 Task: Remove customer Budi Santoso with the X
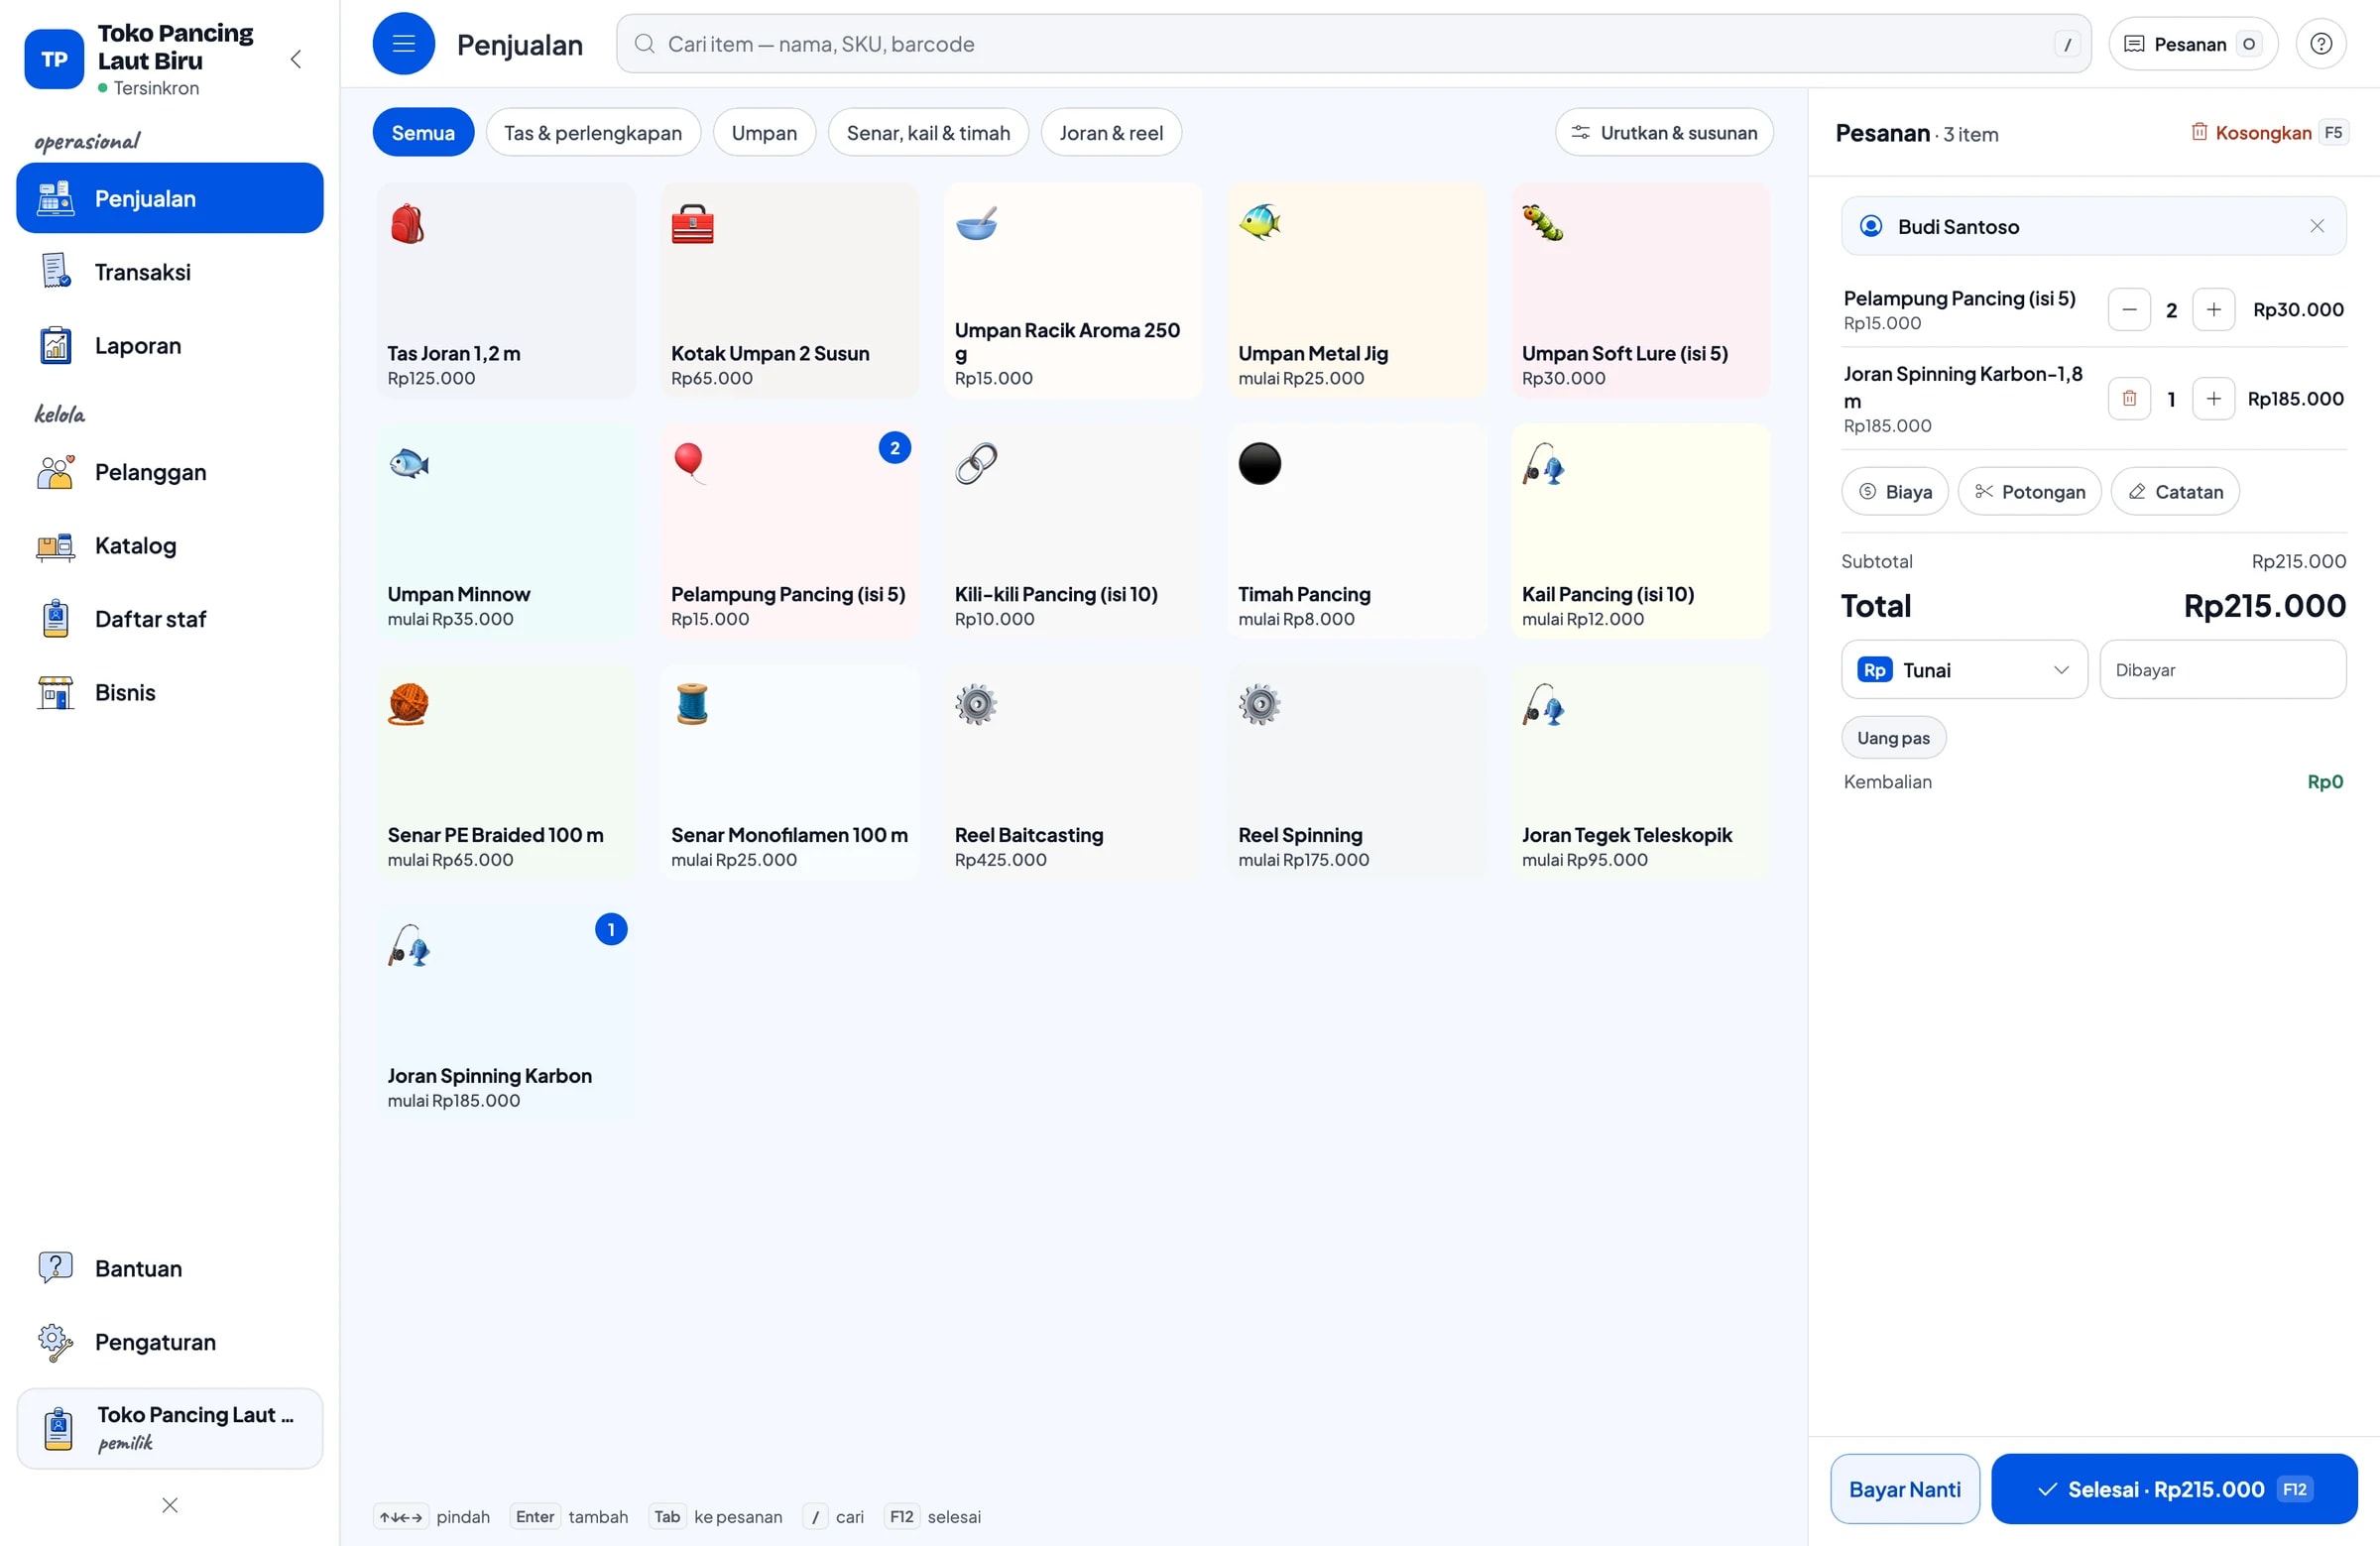coord(2317,226)
